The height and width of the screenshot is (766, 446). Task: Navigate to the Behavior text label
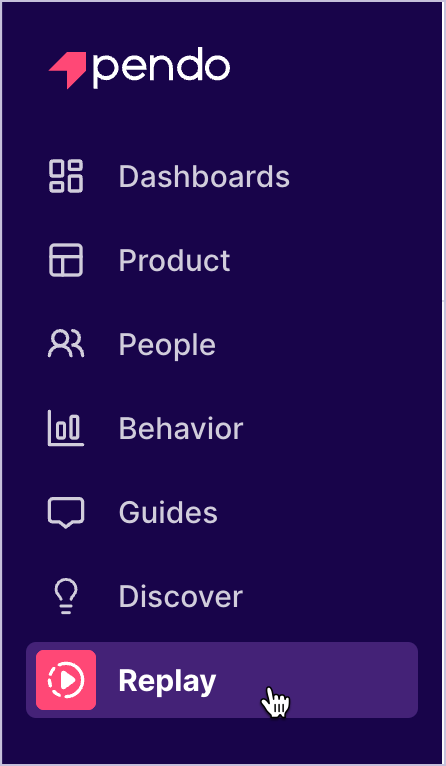click(x=181, y=428)
